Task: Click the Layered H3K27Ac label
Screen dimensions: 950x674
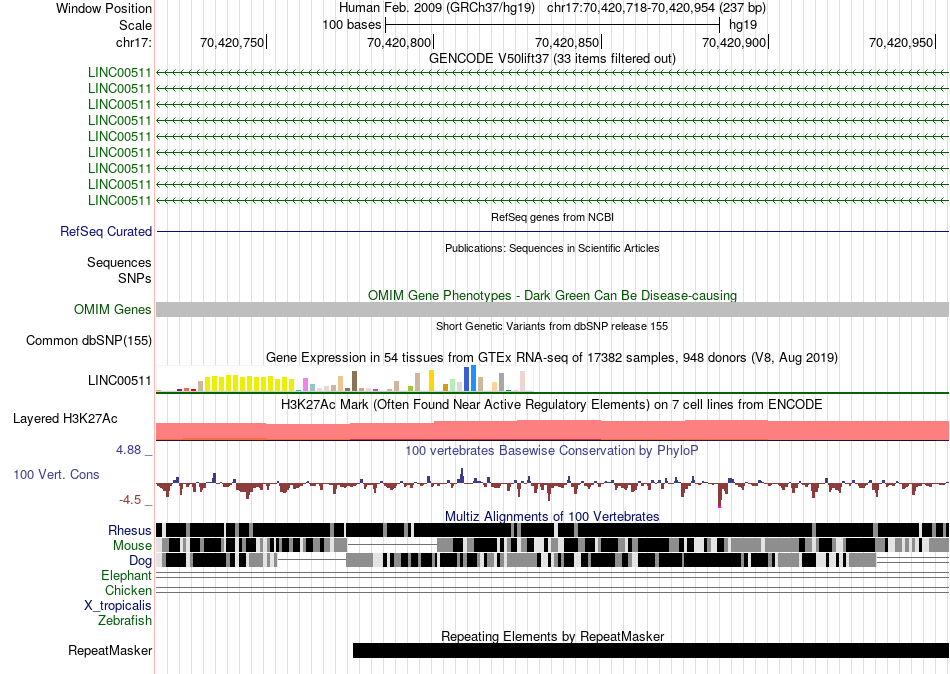Action: point(65,419)
